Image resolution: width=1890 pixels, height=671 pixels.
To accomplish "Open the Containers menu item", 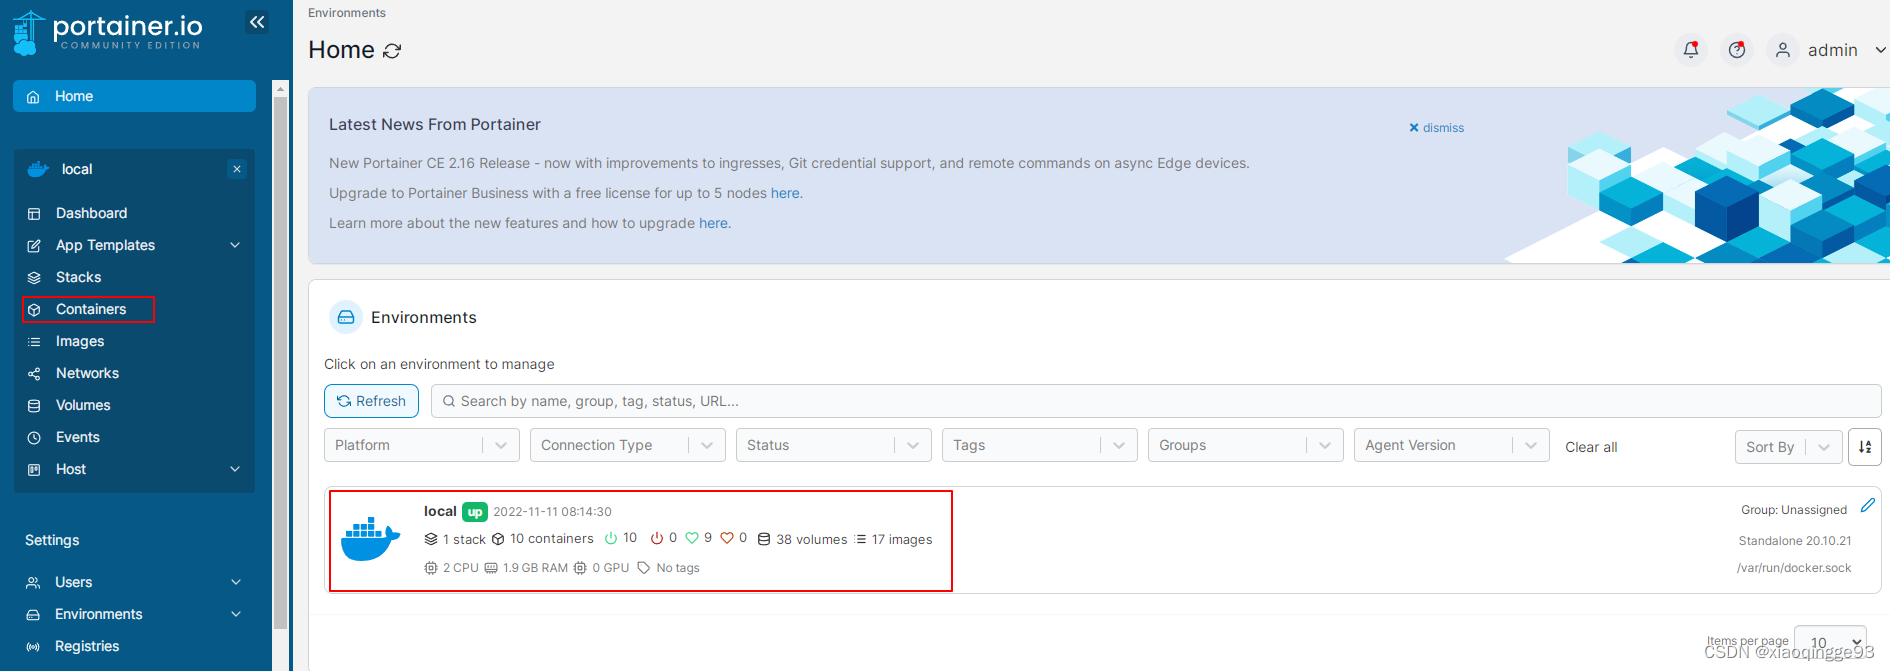I will [89, 309].
